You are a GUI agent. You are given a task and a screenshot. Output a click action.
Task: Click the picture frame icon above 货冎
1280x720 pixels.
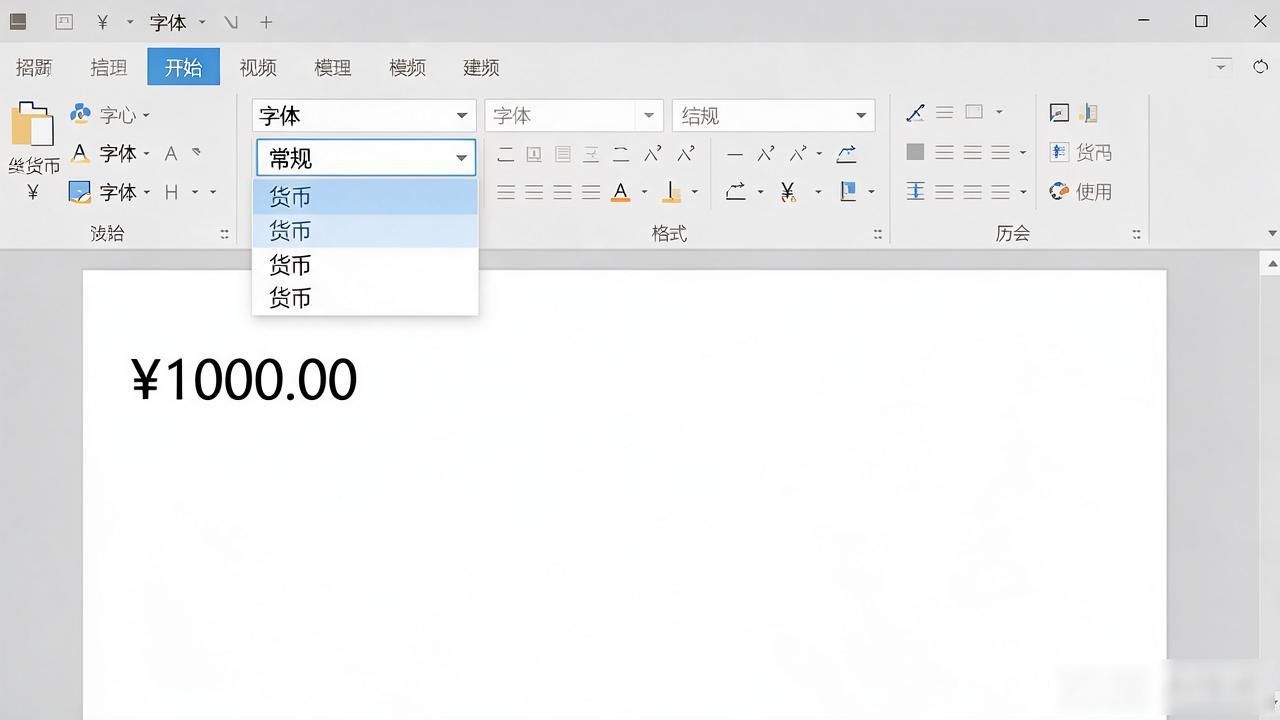pos(1059,113)
